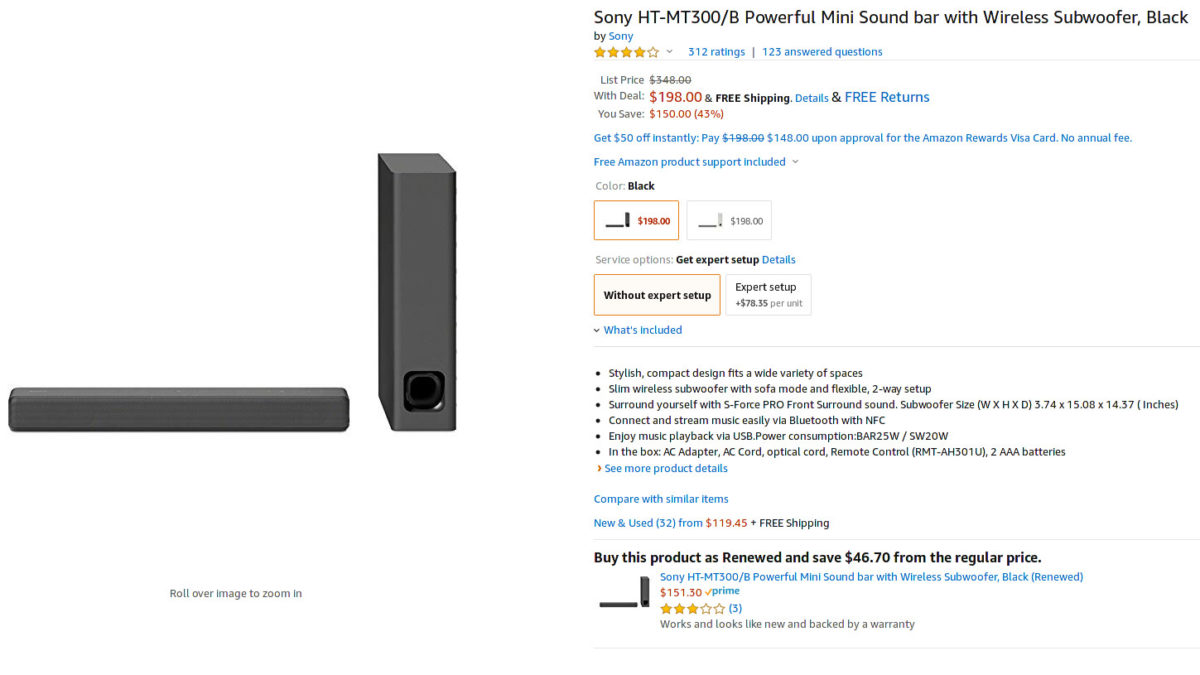Click the FREE Returns link
The image size is (1200, 675).
point(887,97)
